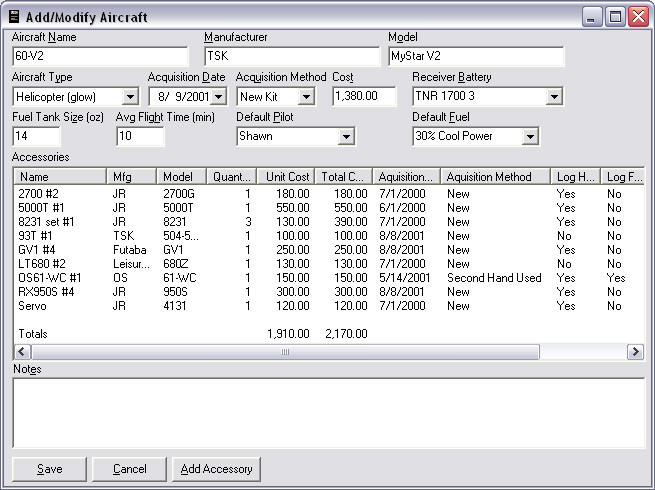655x490 pixels.
Task: Open the Default Pilot dropdown
Action: point(346,137)
